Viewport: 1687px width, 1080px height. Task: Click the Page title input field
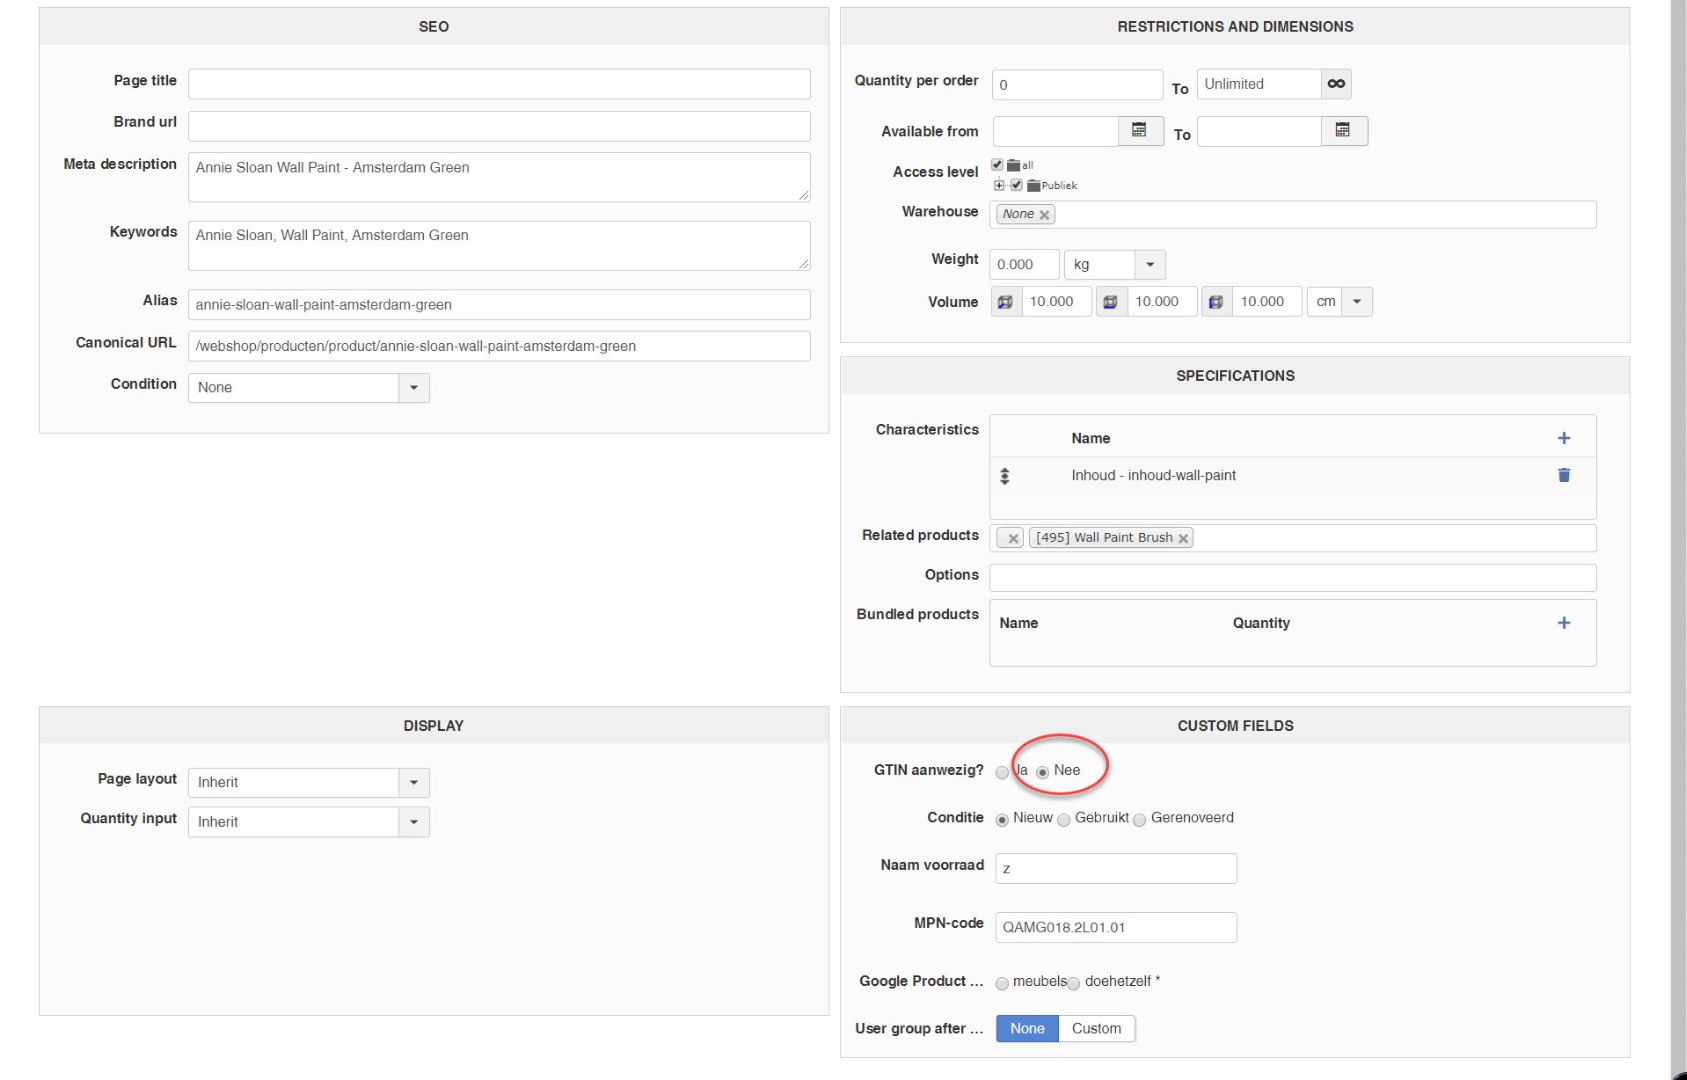(x=499, y=84)
